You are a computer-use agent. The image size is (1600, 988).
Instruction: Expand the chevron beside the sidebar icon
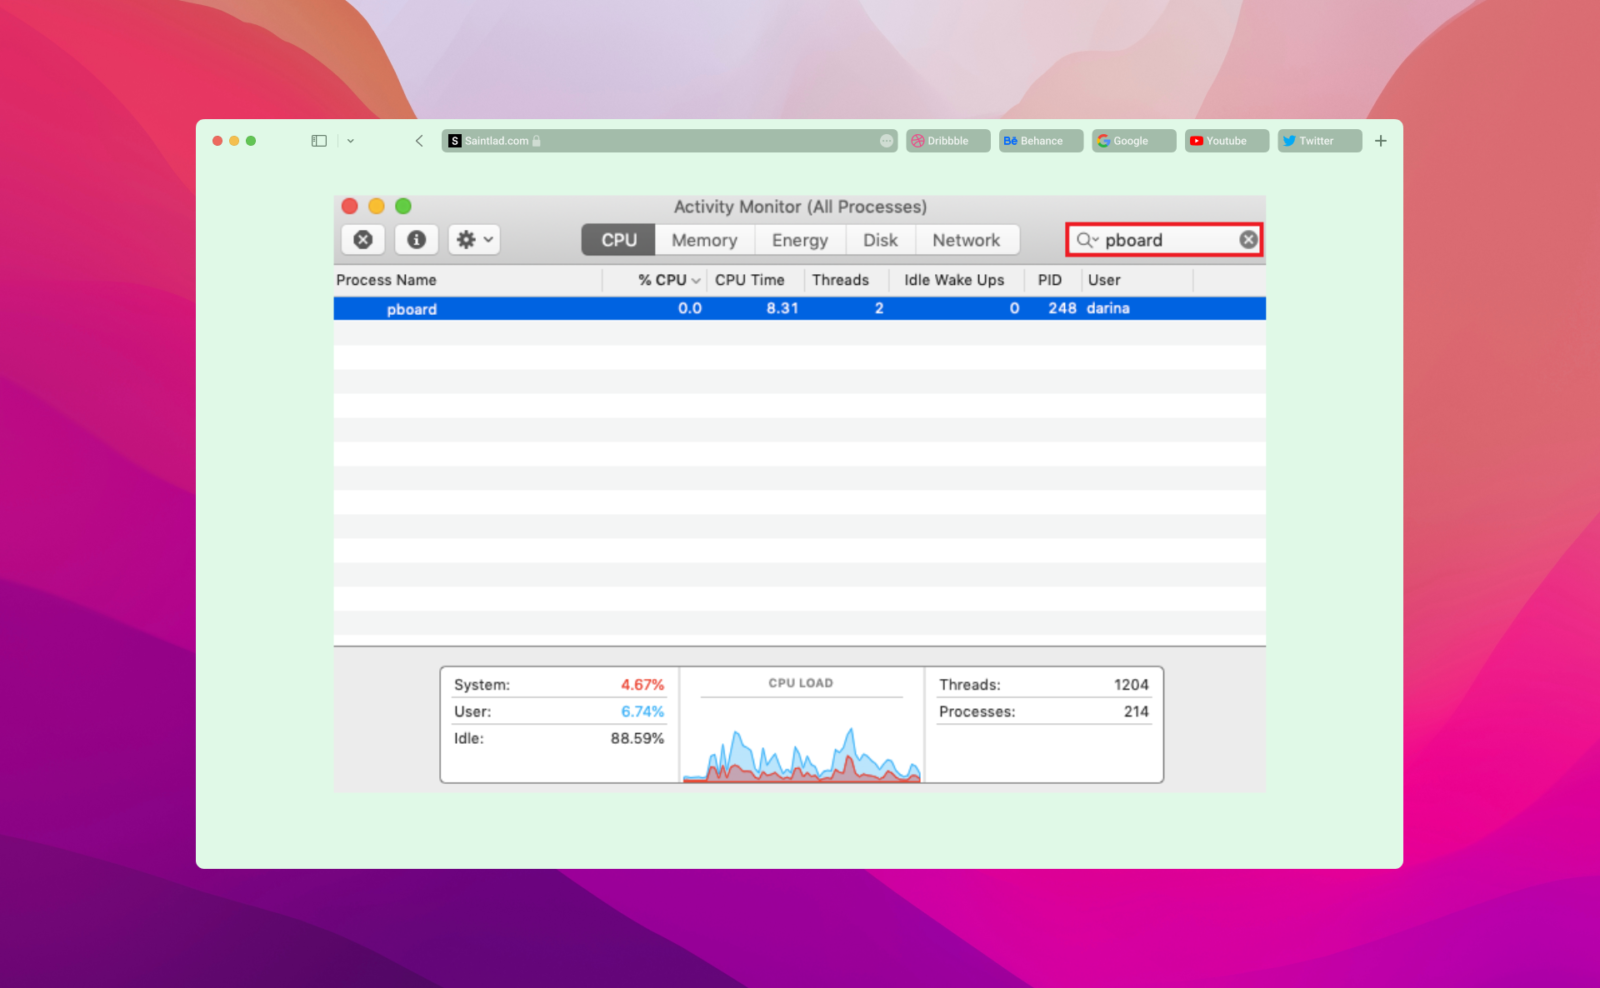(x=350, y=140)
